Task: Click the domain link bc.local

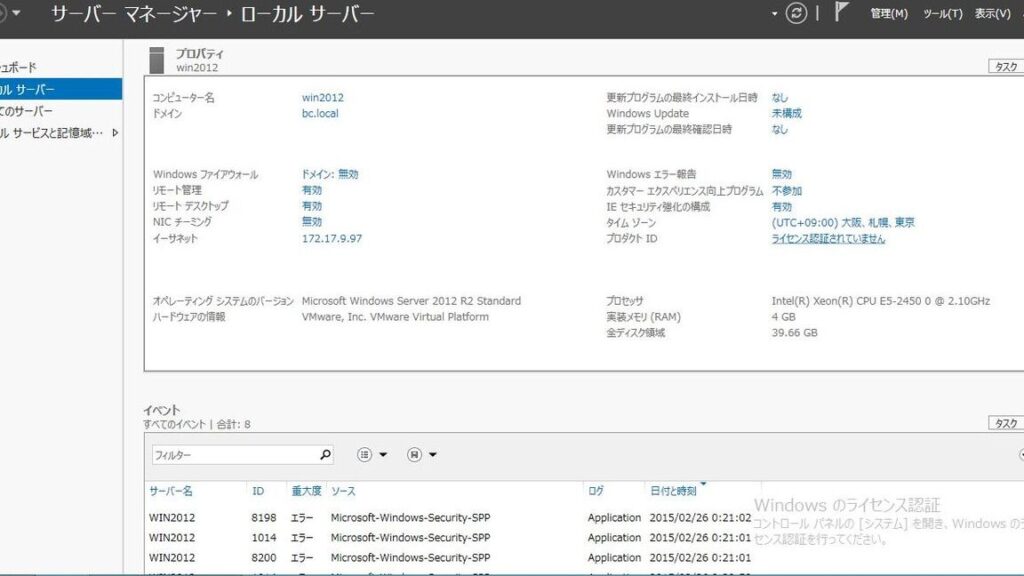Action: pyautogui.click(x=320, y=113)
